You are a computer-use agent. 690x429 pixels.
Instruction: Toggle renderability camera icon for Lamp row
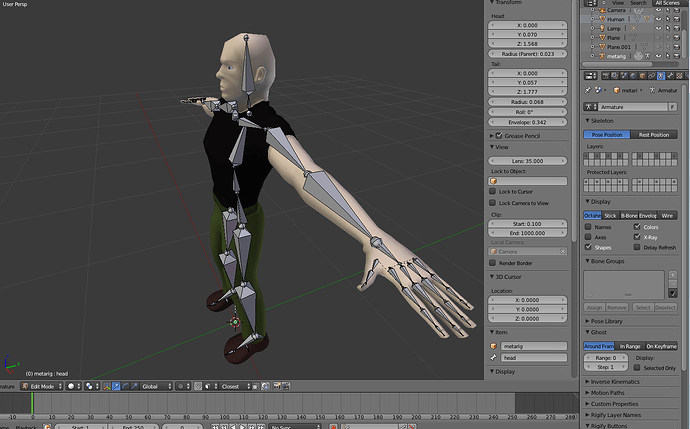click(676, 28)
